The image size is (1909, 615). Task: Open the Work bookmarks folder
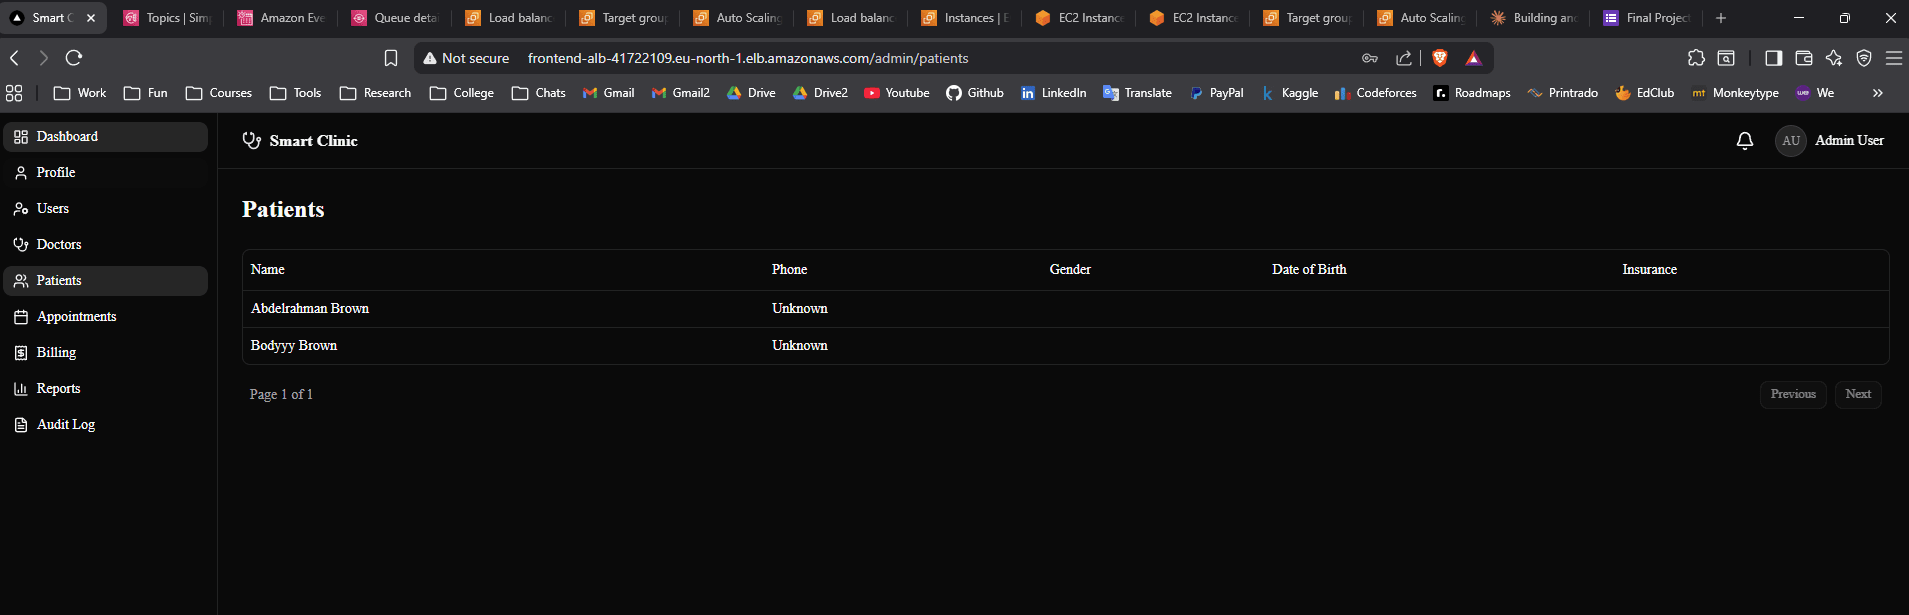pyautogui.click(x=80, y=93)
